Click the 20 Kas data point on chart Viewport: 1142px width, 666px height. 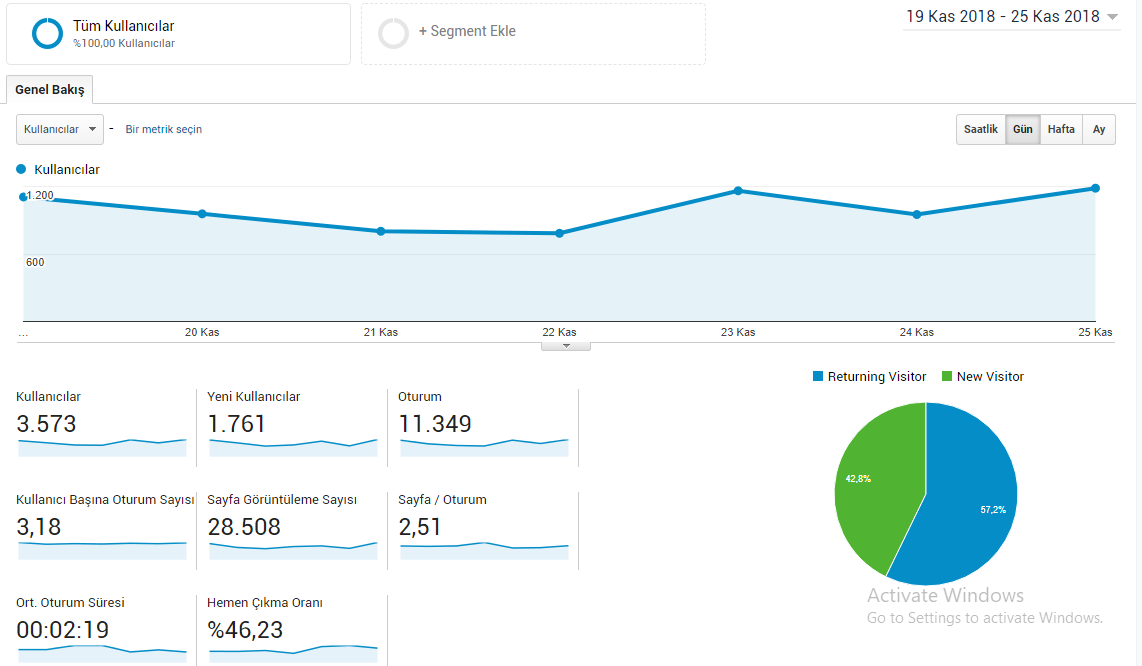coord(202,213)
